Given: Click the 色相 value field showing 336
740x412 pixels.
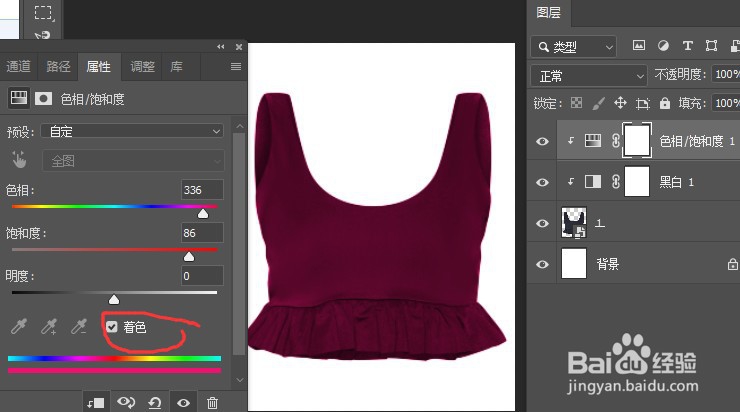Looking at the screenshot, I should tap(202, 190).
